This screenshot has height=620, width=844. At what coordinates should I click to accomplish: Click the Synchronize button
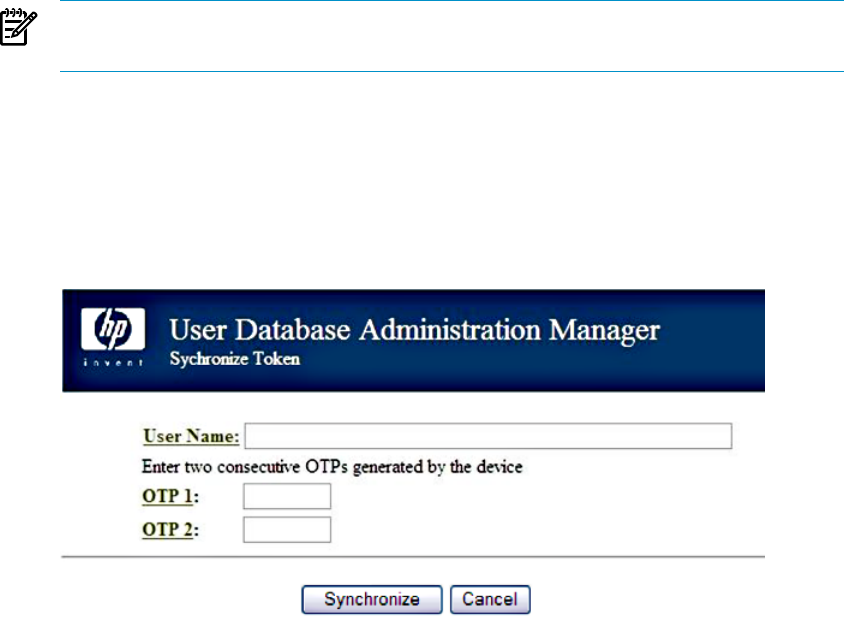click(372, 600)
